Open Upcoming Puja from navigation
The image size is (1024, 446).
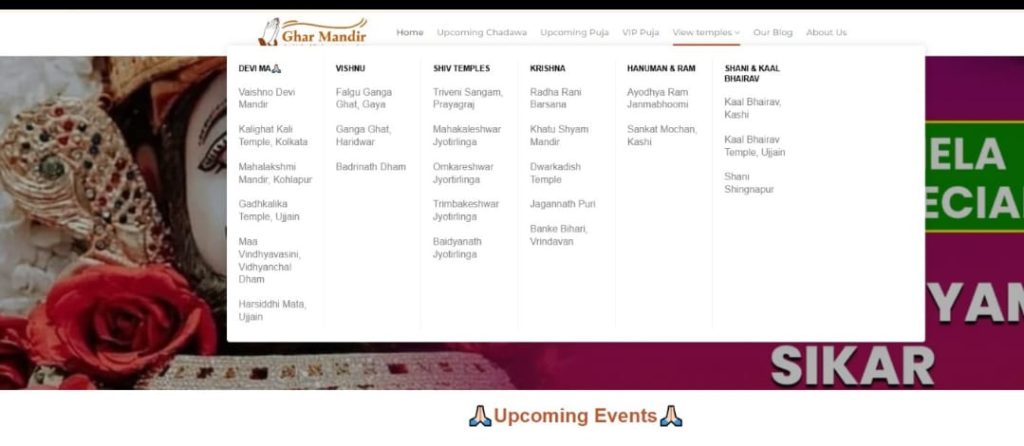point(574,32)
